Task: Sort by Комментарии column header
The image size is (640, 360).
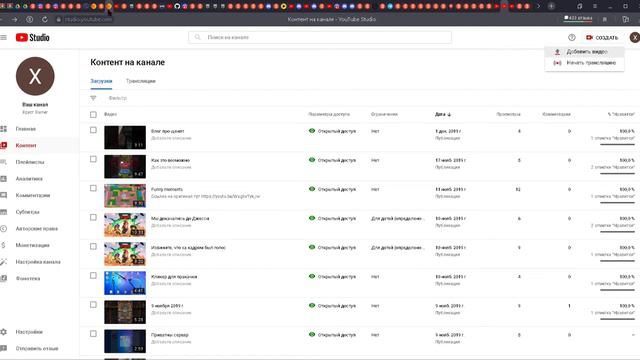Action: 556,114
